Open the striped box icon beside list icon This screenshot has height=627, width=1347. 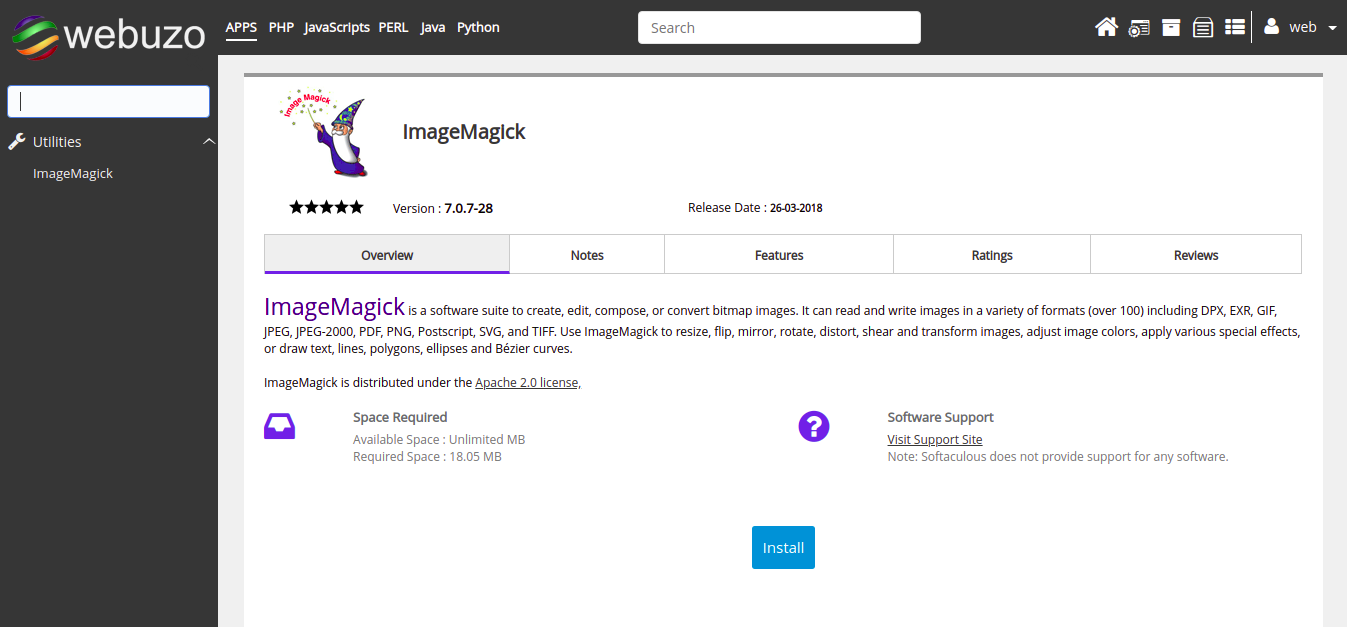coord(1203,27)
